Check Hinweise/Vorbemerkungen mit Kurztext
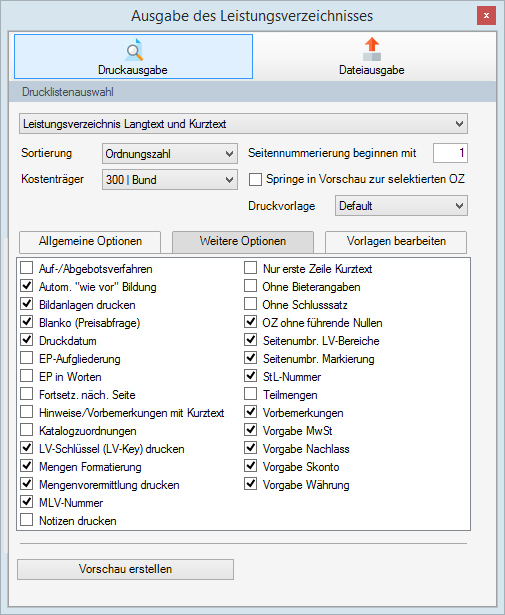The height and width of the screenshot is (615, 505). 27,413
